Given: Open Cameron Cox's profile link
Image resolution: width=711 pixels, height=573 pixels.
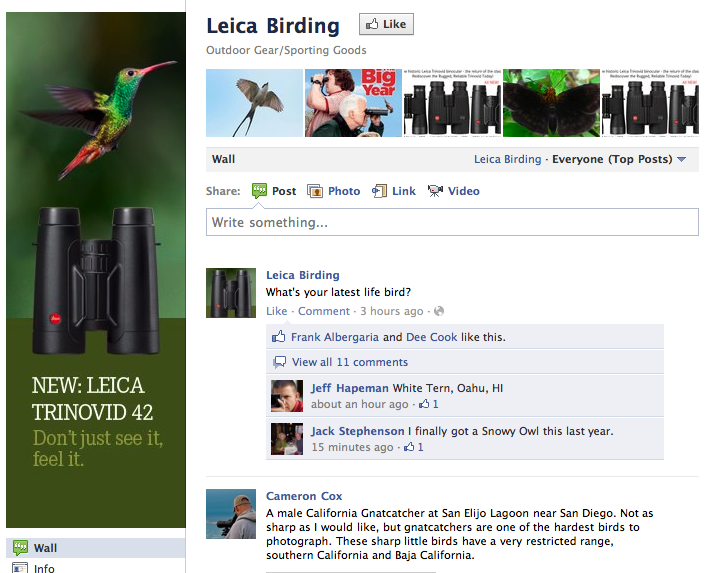Looking at the screenshot, I should (x=304, y=496).
